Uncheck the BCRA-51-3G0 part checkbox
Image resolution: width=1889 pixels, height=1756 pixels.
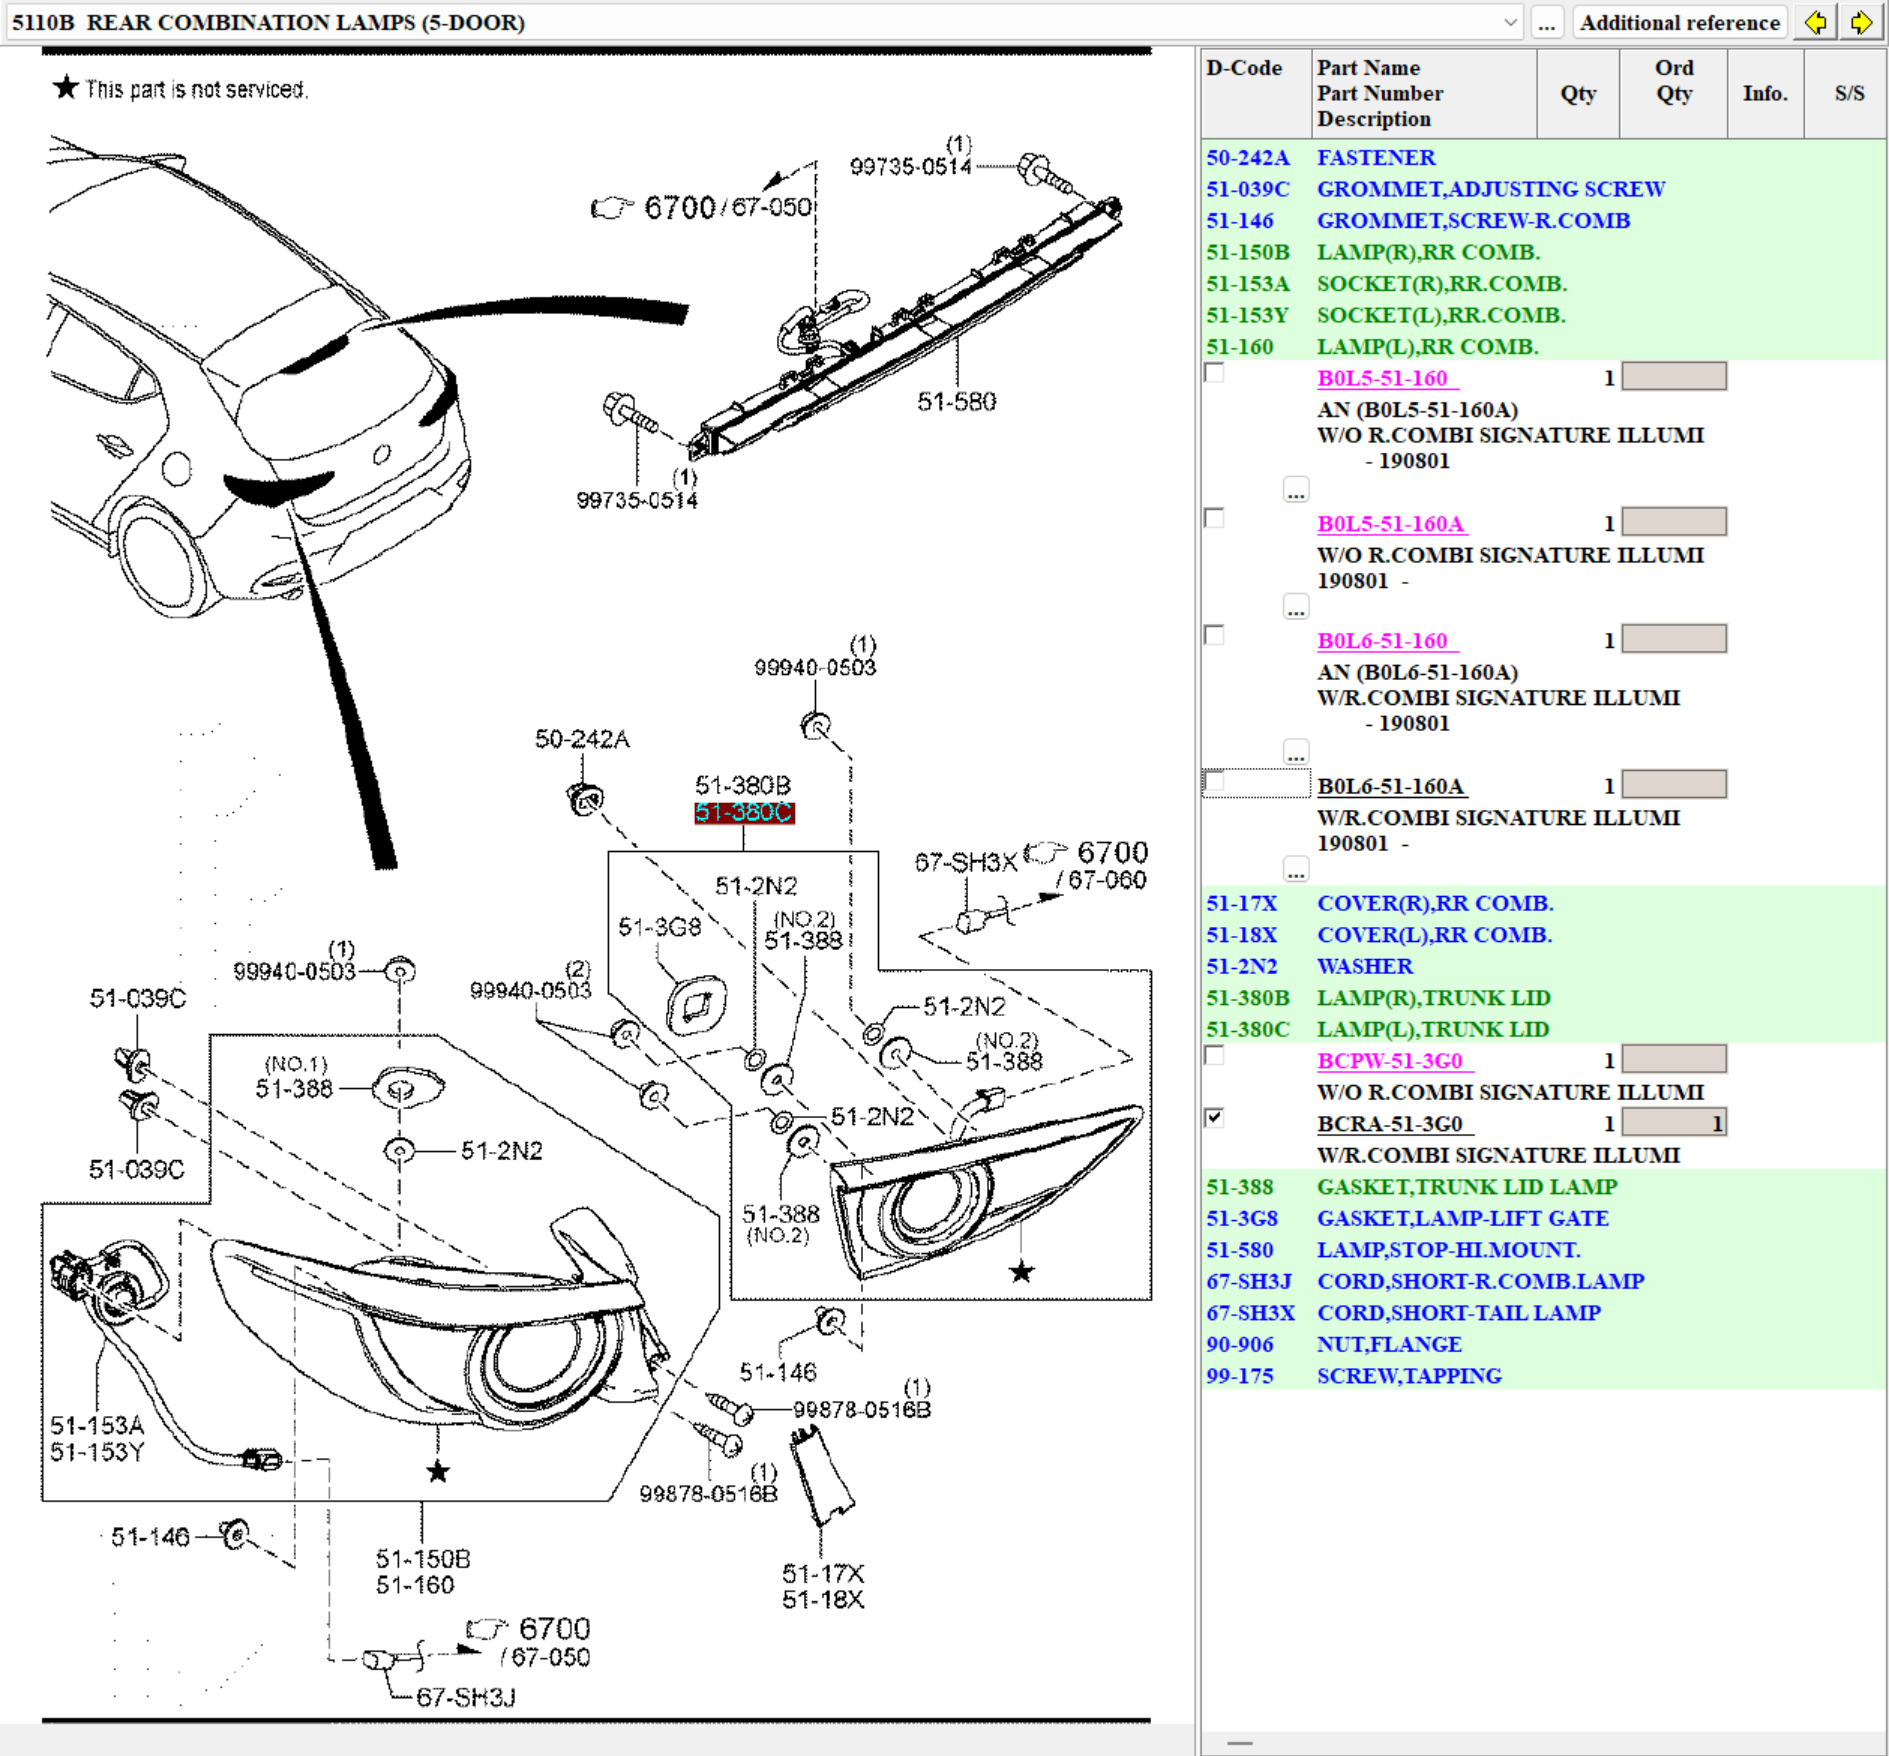(1215, 1118)
